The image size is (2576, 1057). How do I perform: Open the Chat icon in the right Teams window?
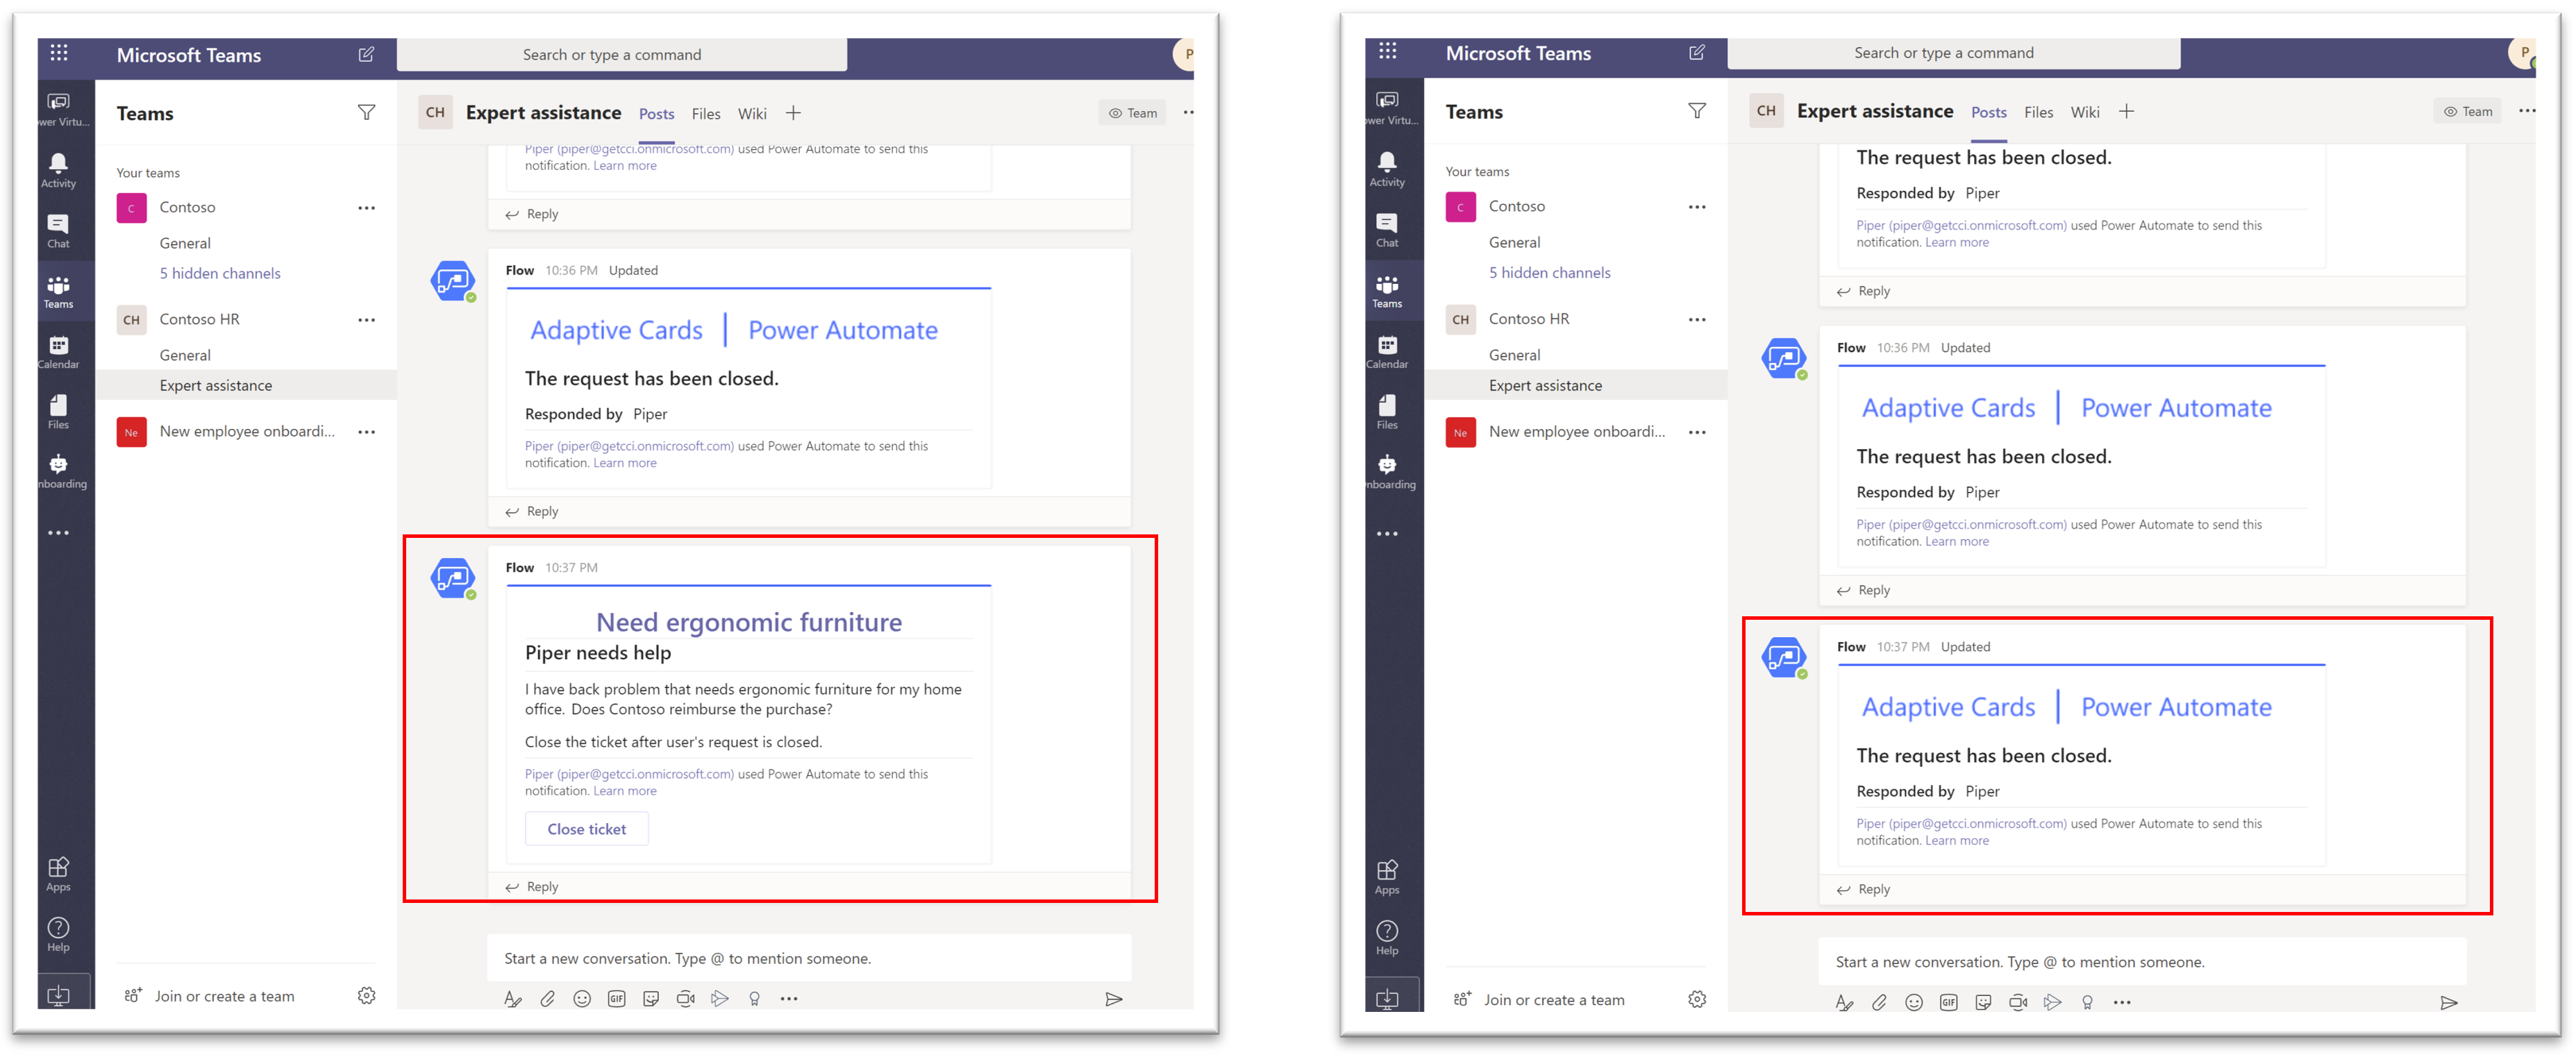click(1387, 228)
